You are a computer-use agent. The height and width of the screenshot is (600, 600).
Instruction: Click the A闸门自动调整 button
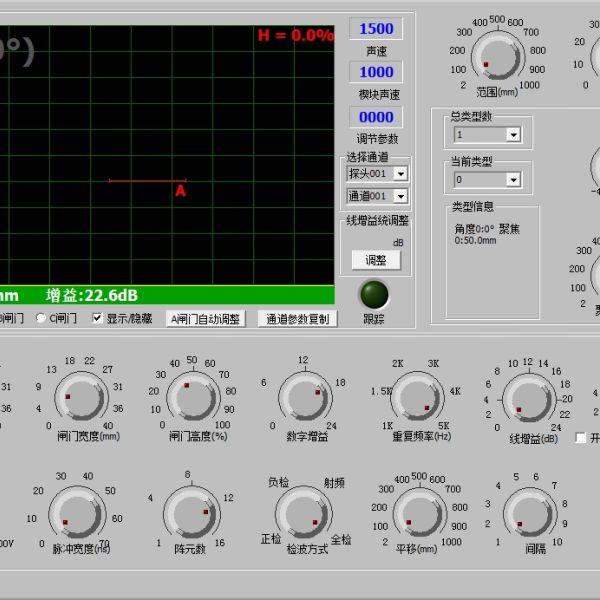[205, 319]
